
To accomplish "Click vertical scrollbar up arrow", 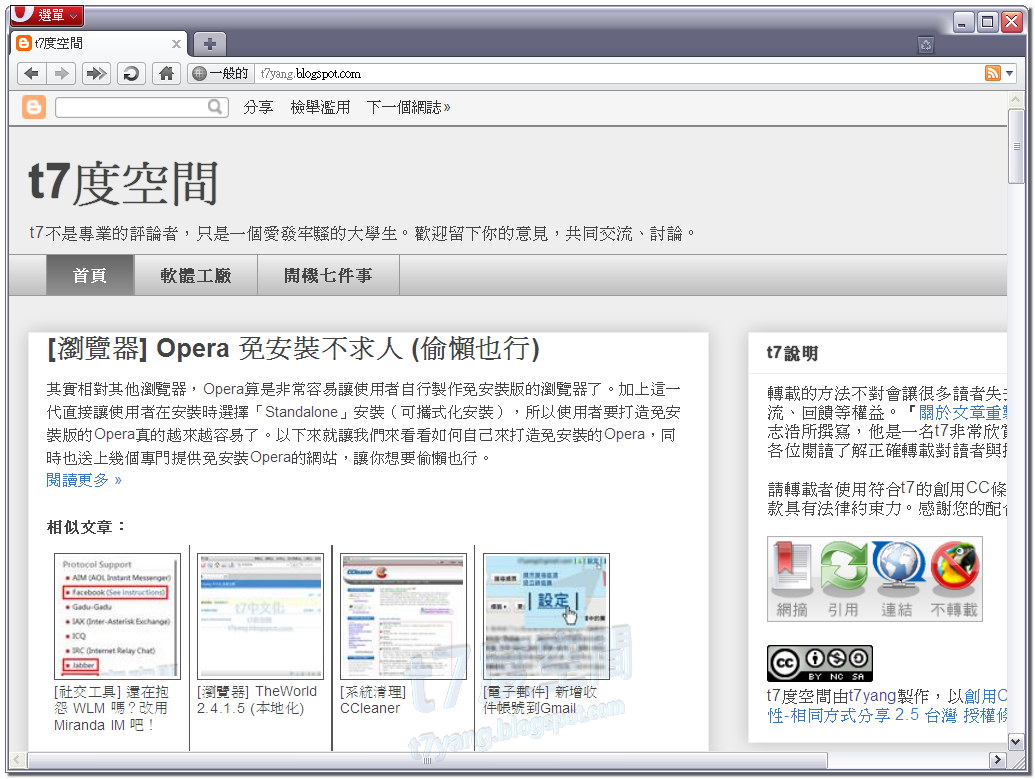I will [1016, 100].
